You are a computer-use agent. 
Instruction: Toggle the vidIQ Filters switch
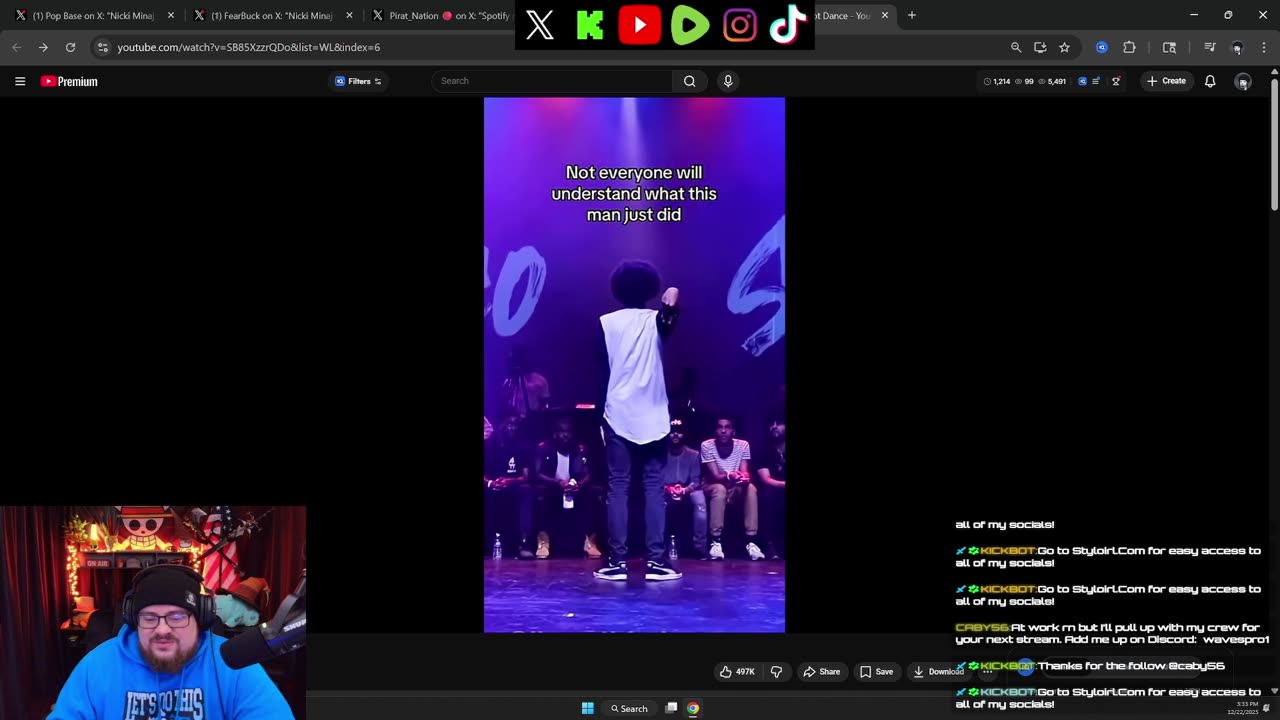(x=358, y=81)
